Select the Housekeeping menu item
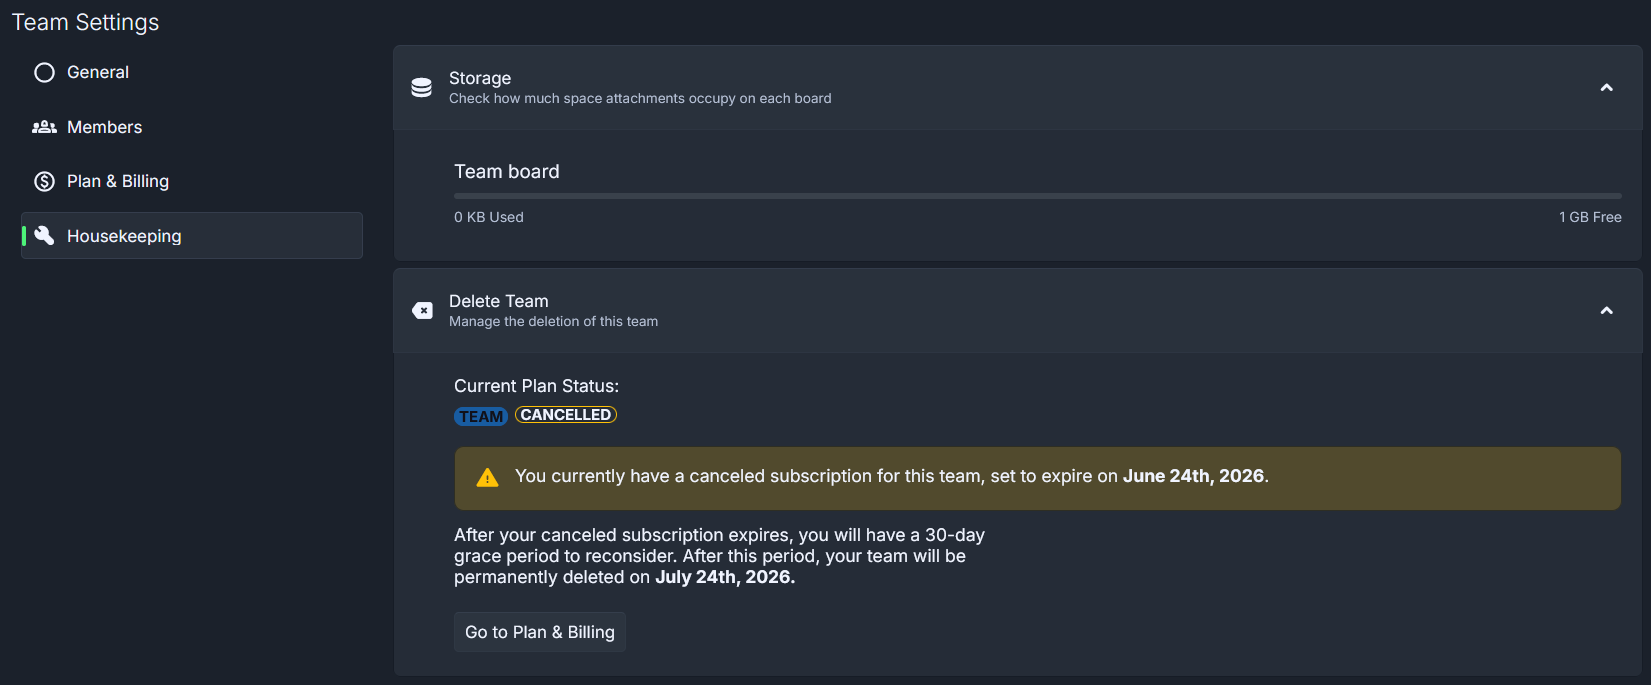The width and height of the screenshot is (1651, 685). pyautogui.click(x=192, y=235)
